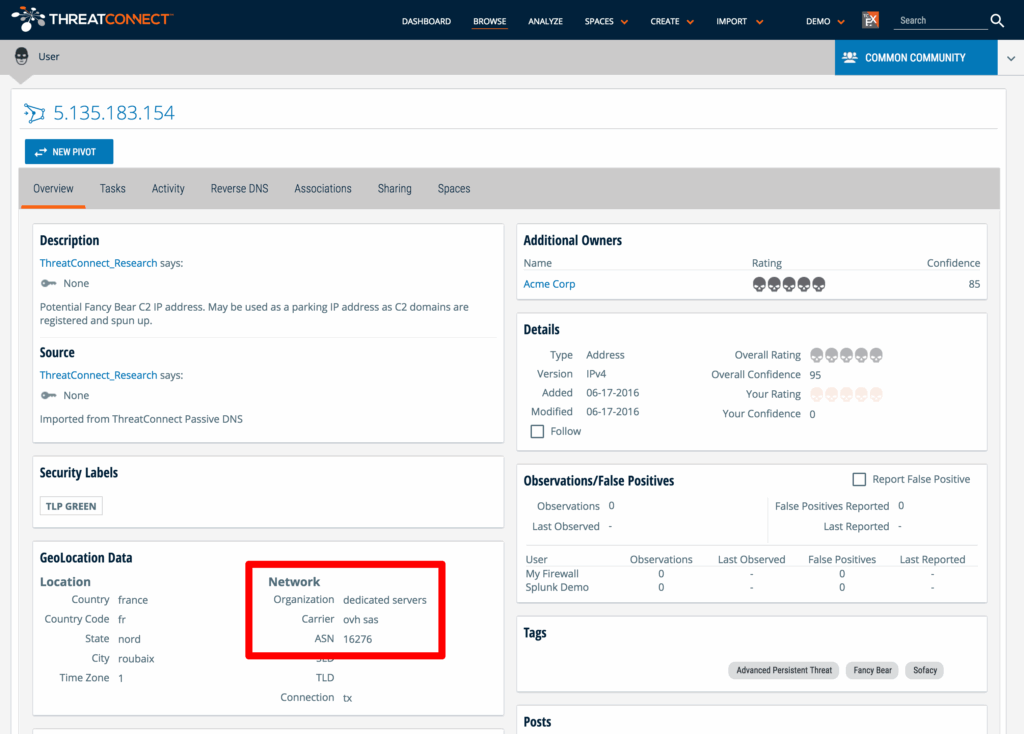
Task: Click the ThreatConnect logo
Action: click(x=92, y=19)
